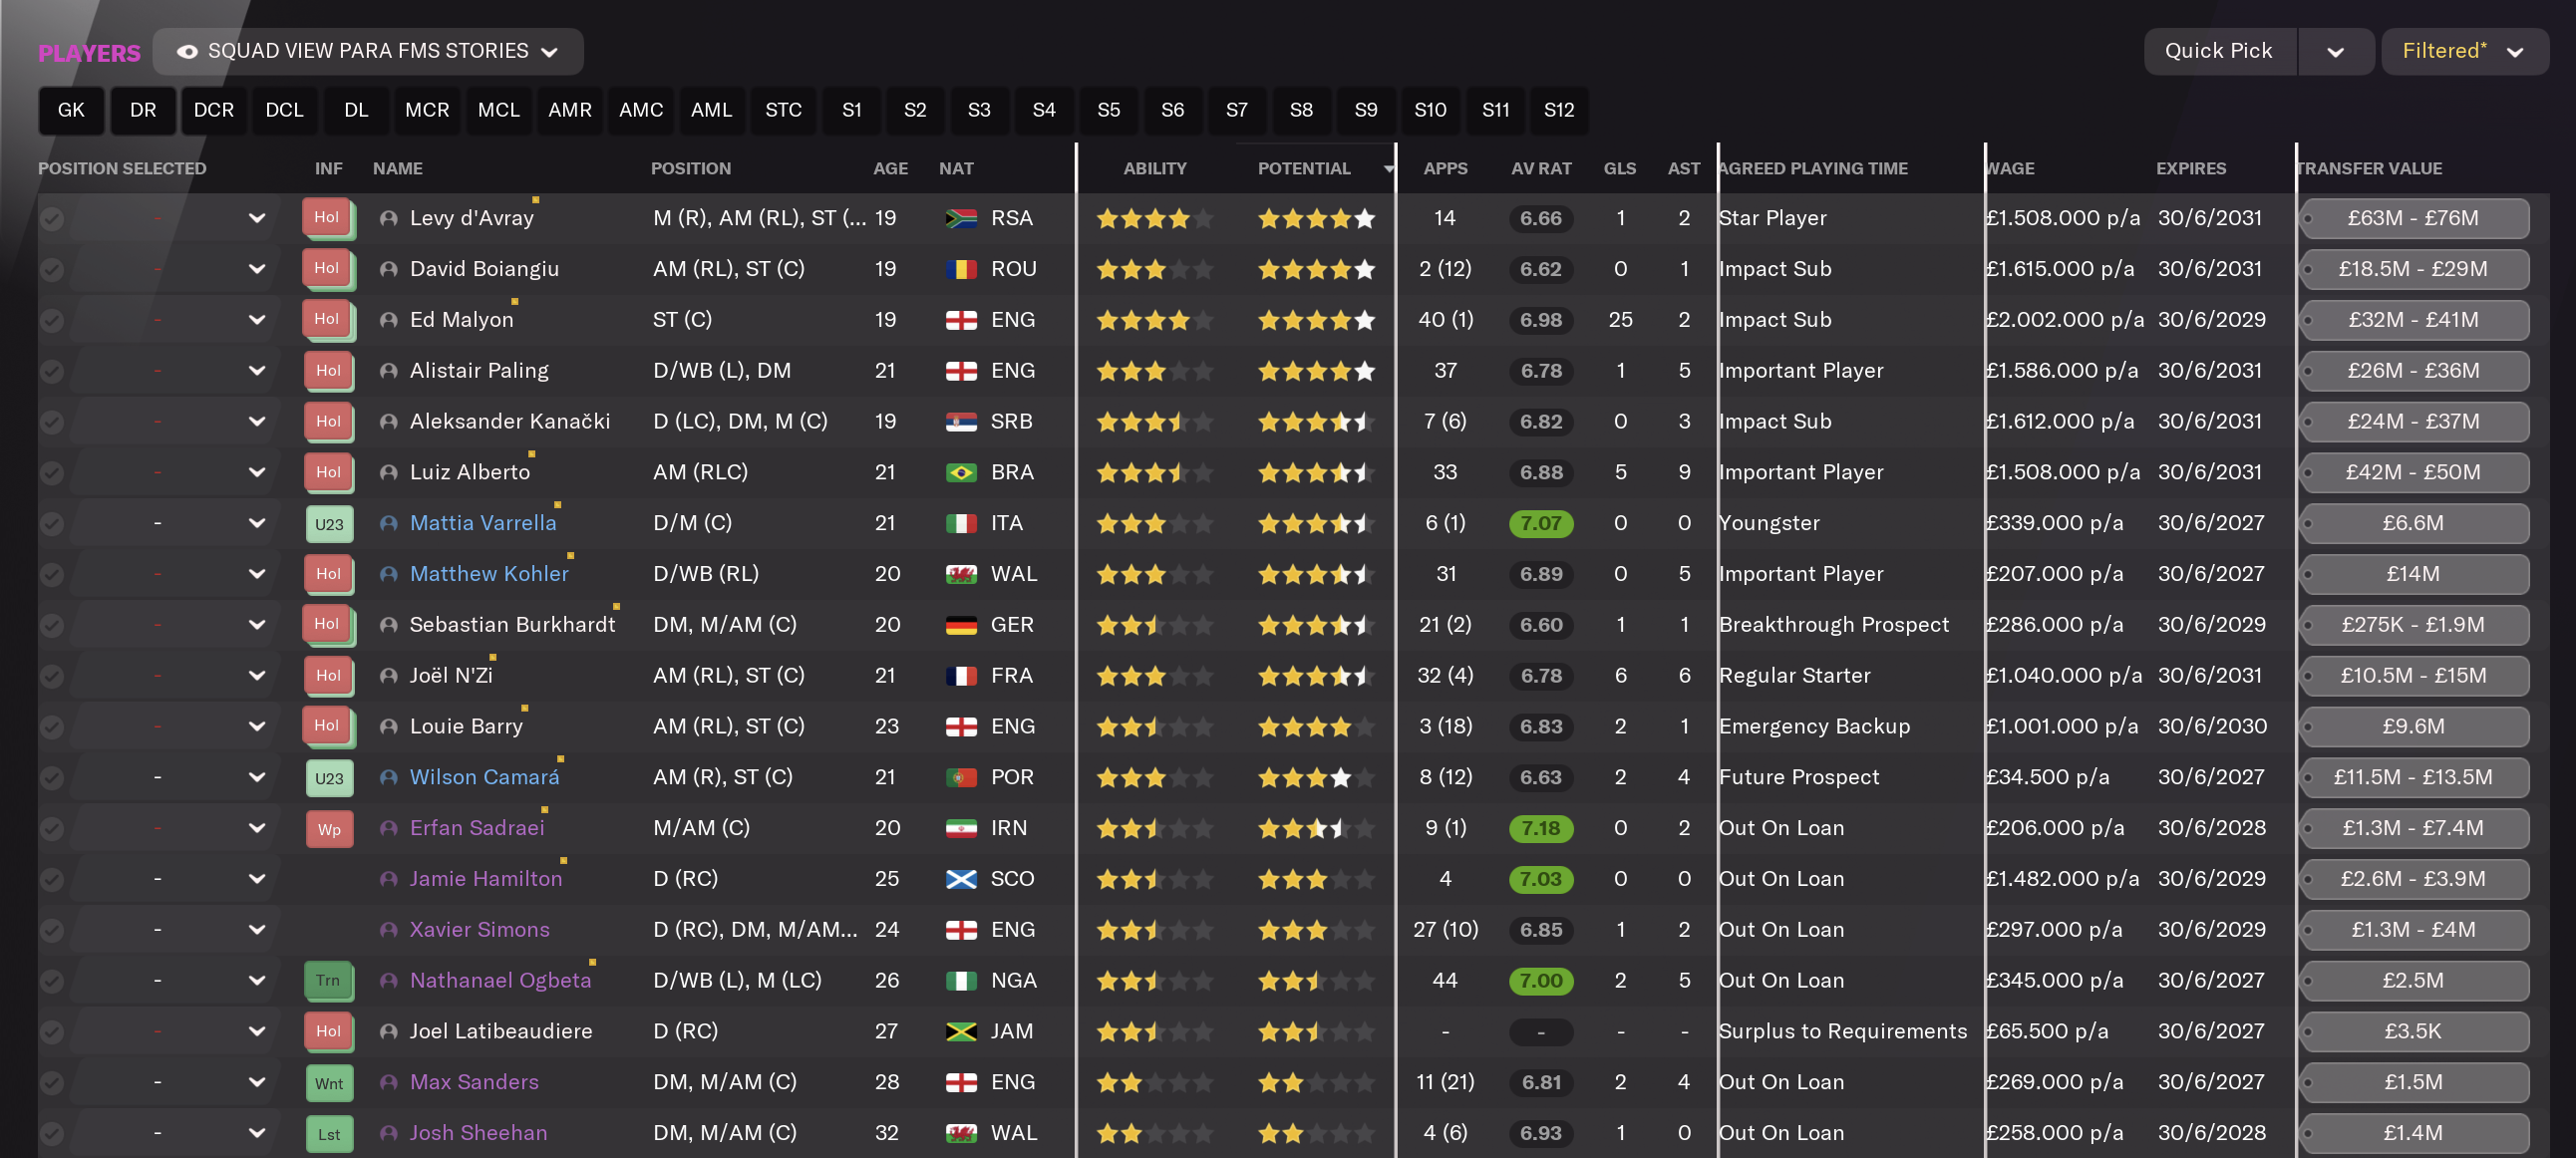
Task: Click player profile icon beside Ed Malyon
Action: click(389, 320)
